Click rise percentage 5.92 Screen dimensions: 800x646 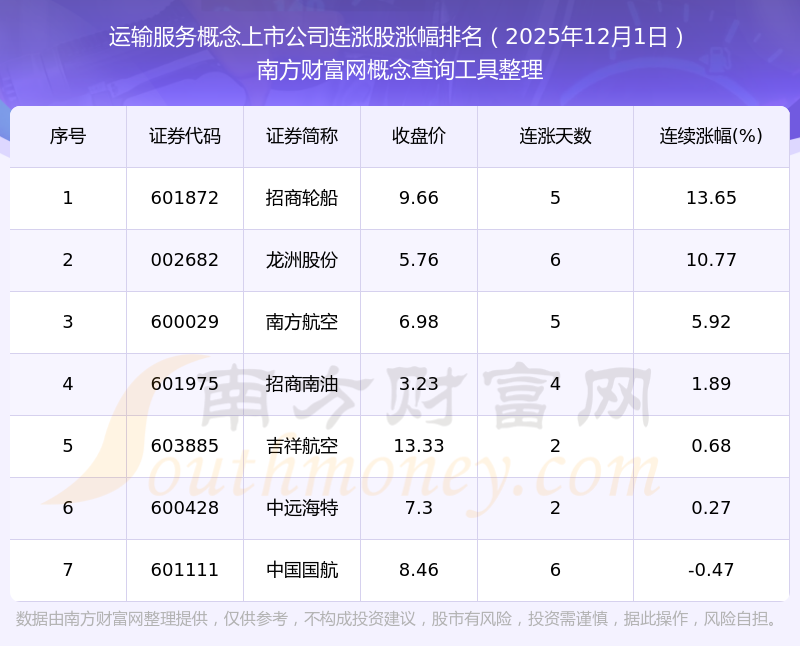coord(711,322)
